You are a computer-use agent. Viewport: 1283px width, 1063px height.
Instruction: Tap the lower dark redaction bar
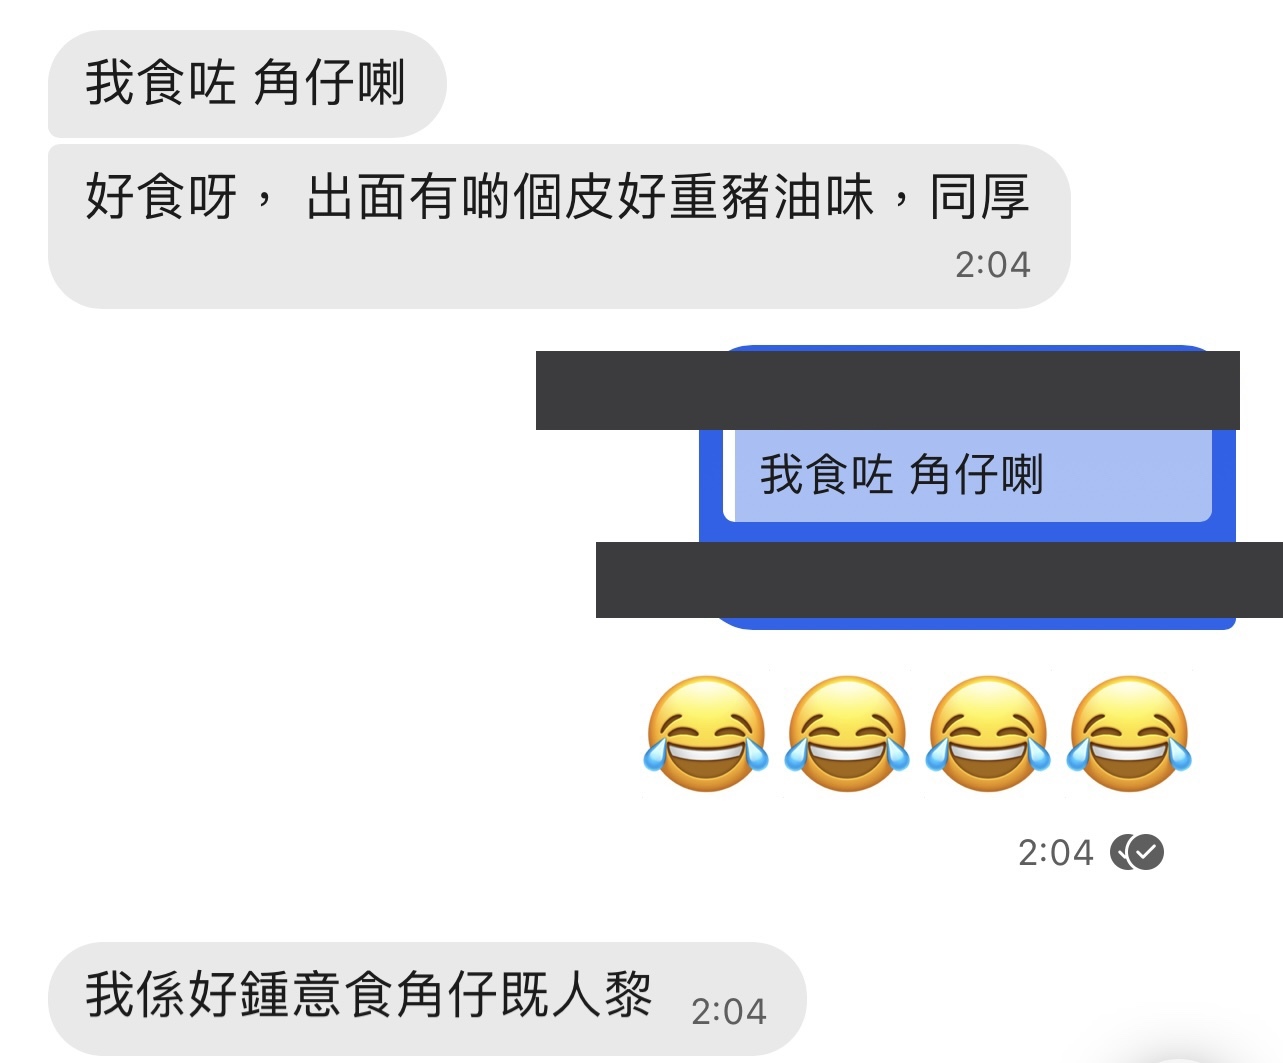[939, 580]
